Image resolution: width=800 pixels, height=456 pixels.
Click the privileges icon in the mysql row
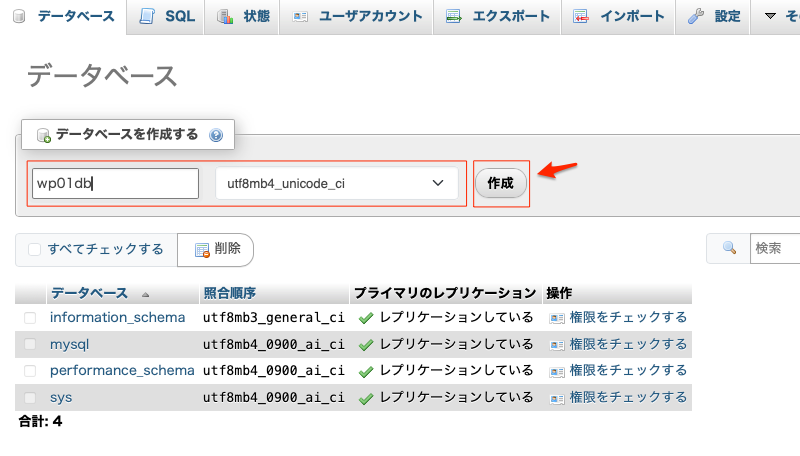(x=557, y=344)
